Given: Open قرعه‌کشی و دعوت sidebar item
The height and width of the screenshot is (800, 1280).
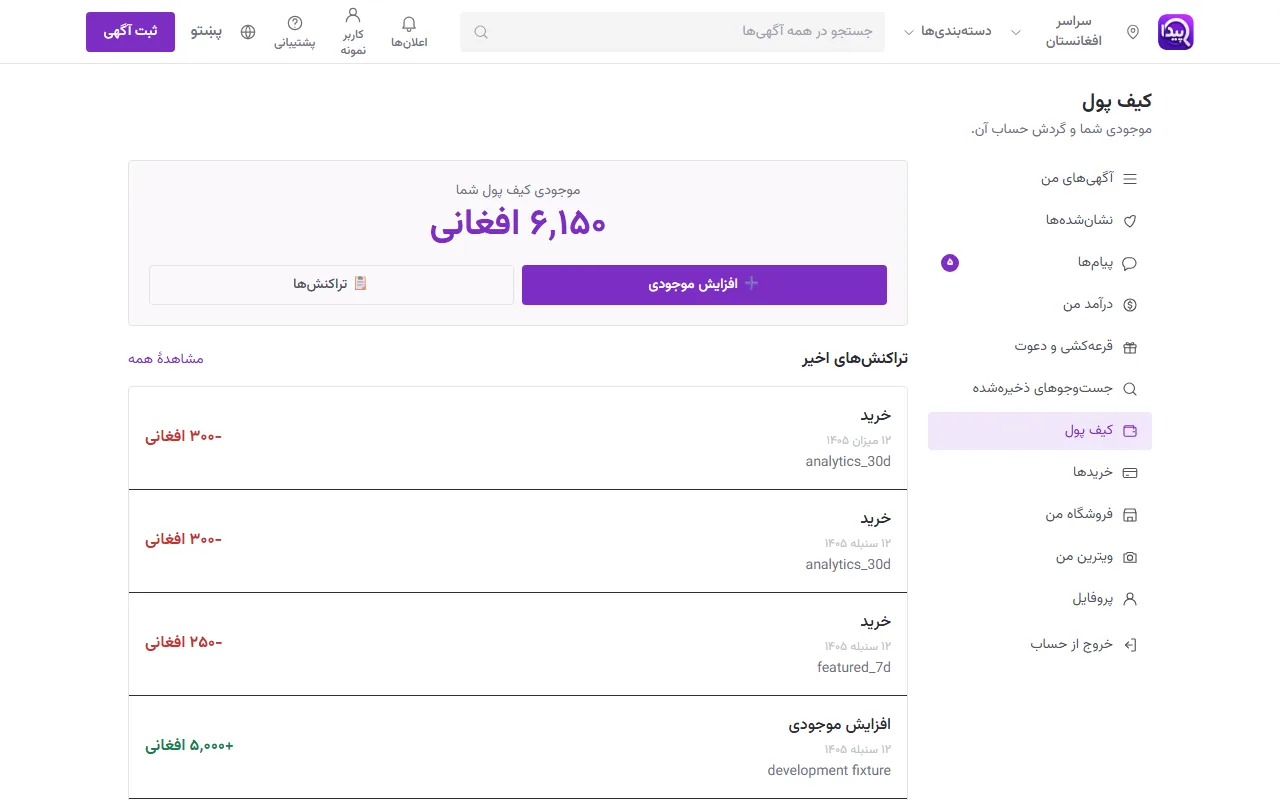Looking at the screenshot, I should point(1040,347).
